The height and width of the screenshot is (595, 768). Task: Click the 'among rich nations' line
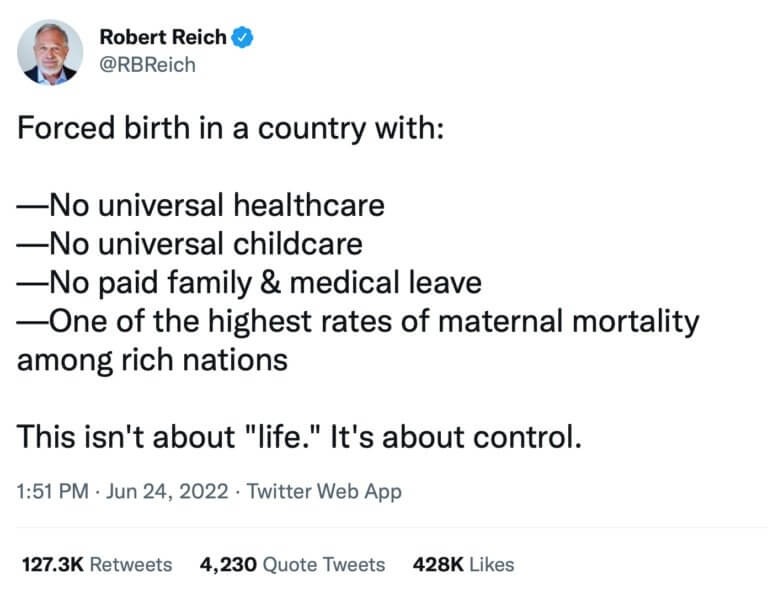(152, 360)
